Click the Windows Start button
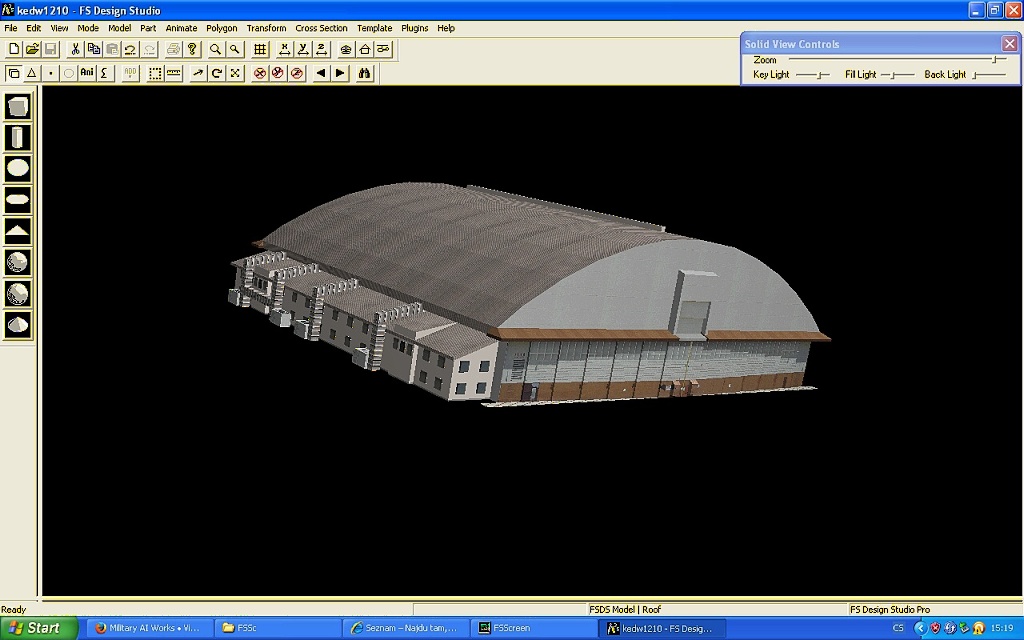 [36, 628]
